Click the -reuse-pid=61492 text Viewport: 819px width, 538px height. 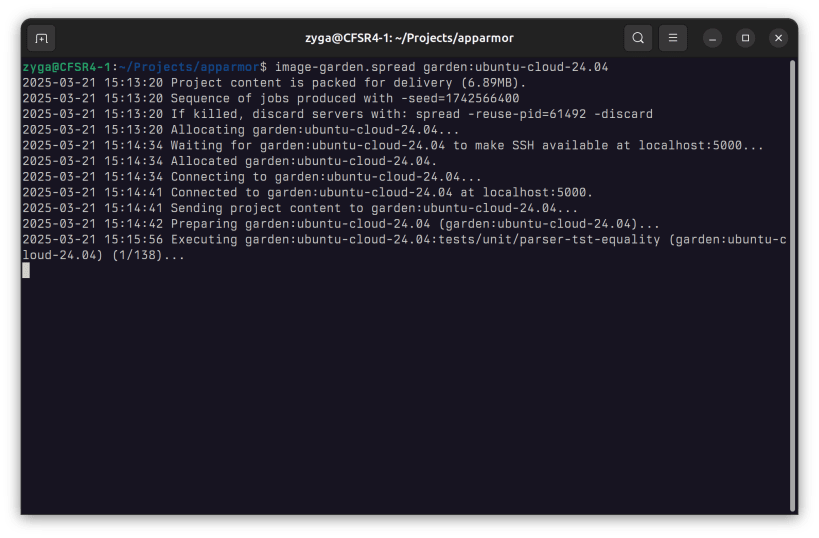[x=526, y=114]
